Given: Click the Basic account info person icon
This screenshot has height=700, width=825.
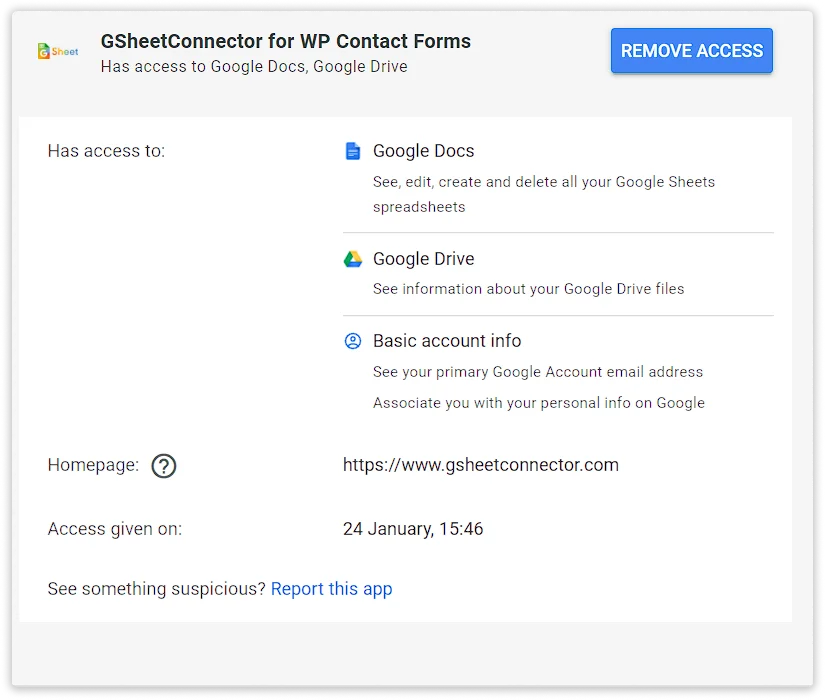Looking at the screenshot, I should [x=353, y=341].
